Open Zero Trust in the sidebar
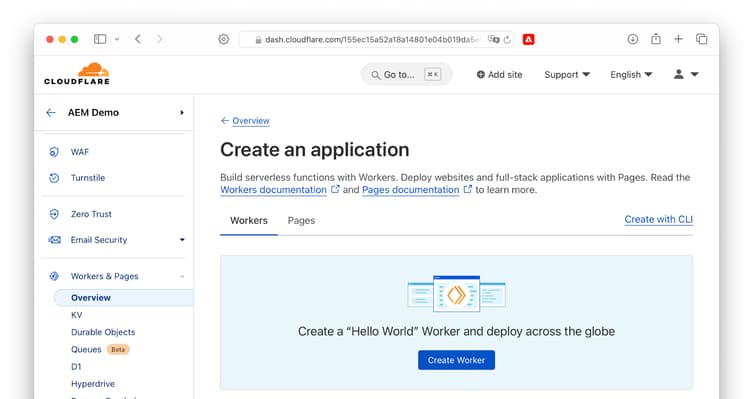 [x=91, y=214]
